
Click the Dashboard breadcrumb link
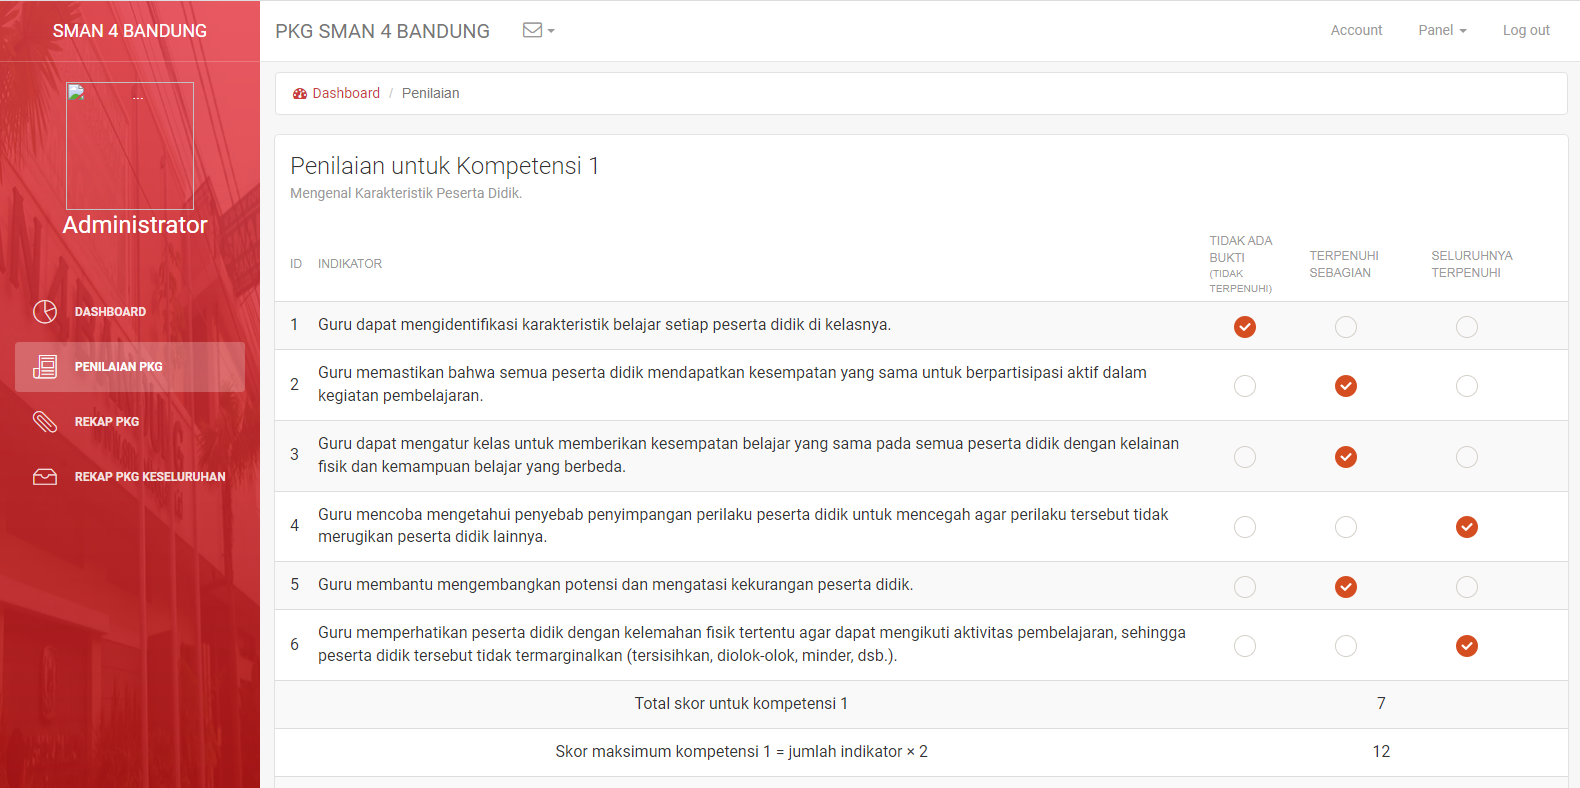tap(346, 93)
